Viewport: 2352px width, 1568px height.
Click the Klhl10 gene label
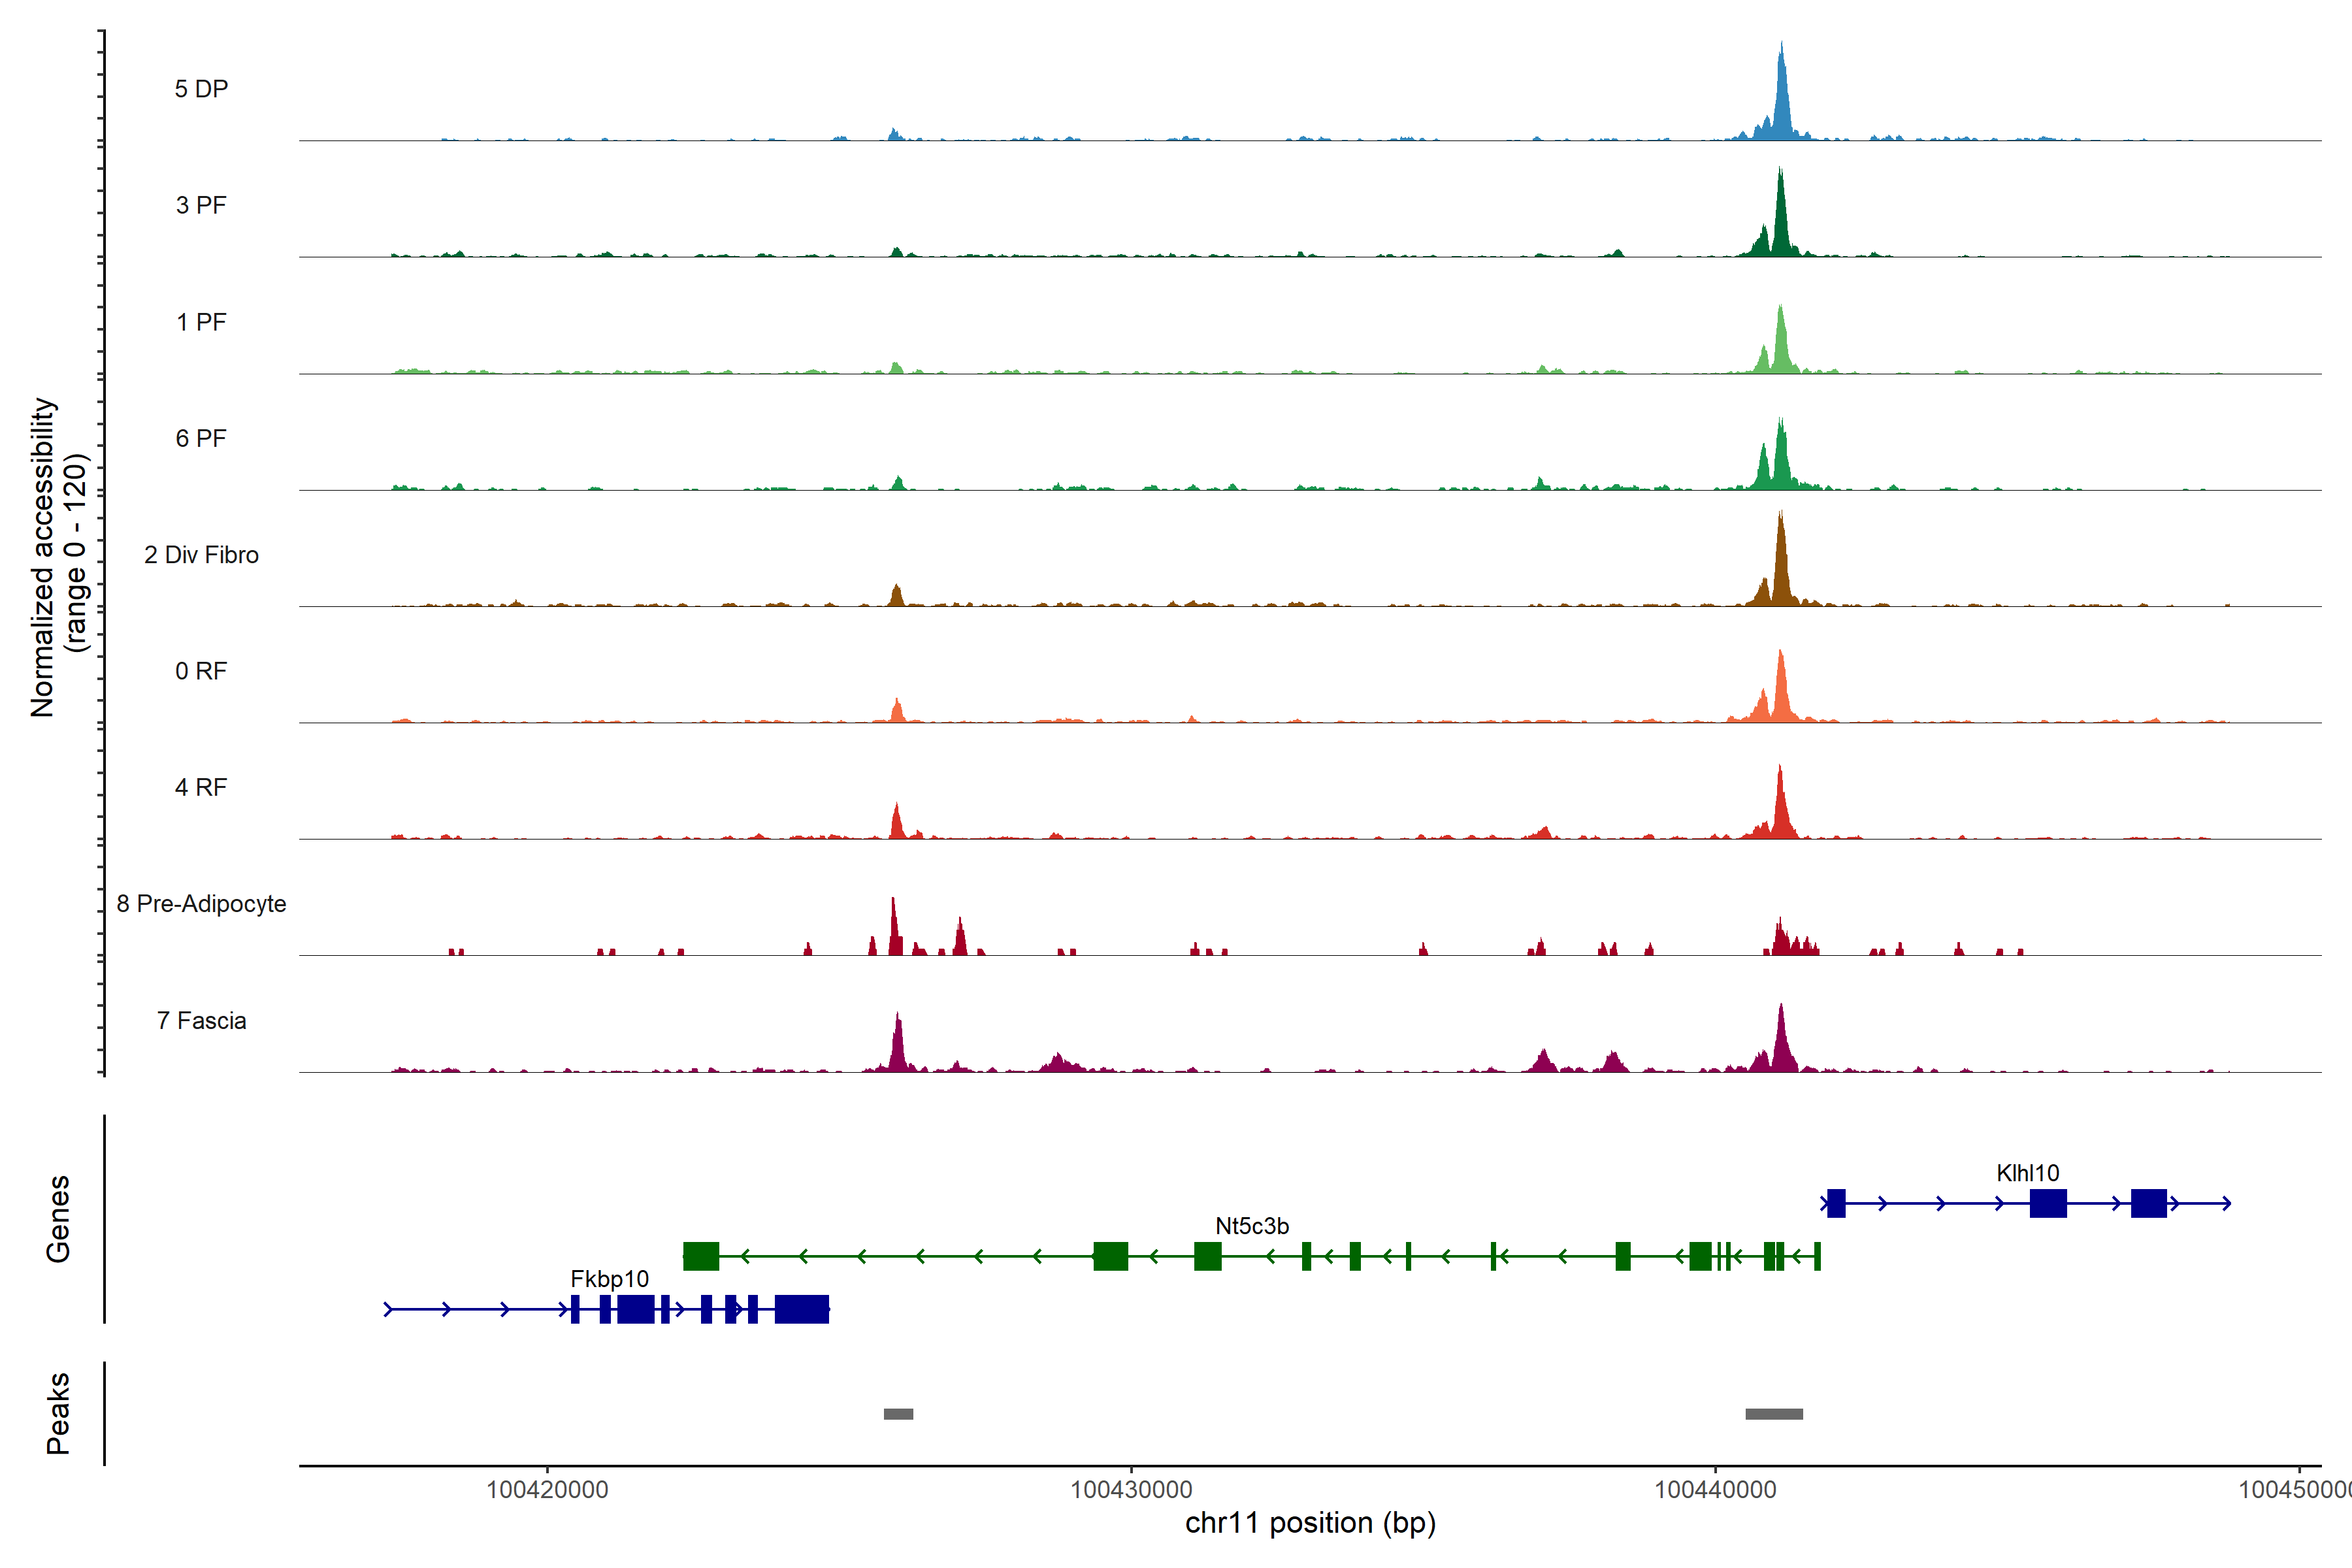pos(2027,1173)
